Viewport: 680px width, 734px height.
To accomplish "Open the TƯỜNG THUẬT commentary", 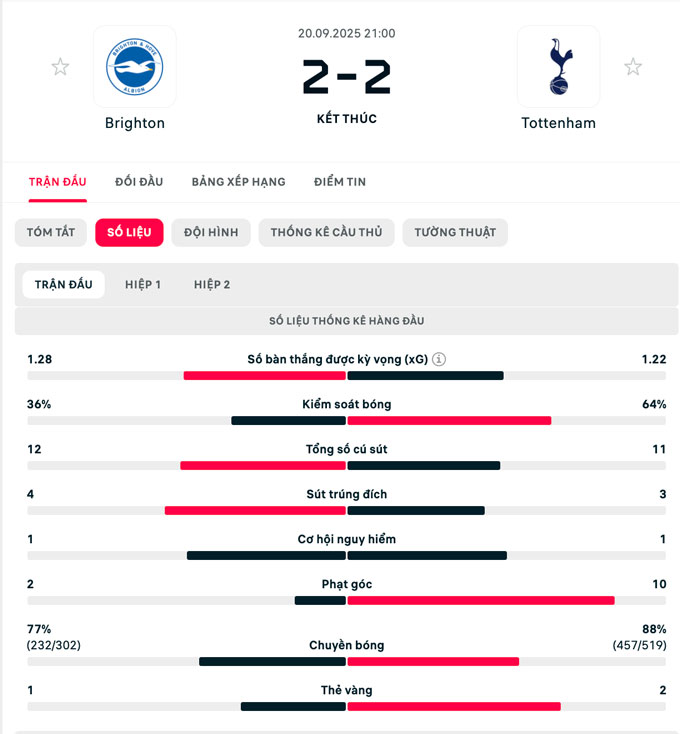I will point(455,233).
